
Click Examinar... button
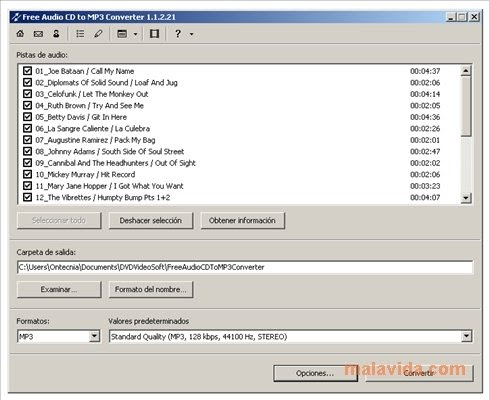pyautogui.click(x=59, y=289)
